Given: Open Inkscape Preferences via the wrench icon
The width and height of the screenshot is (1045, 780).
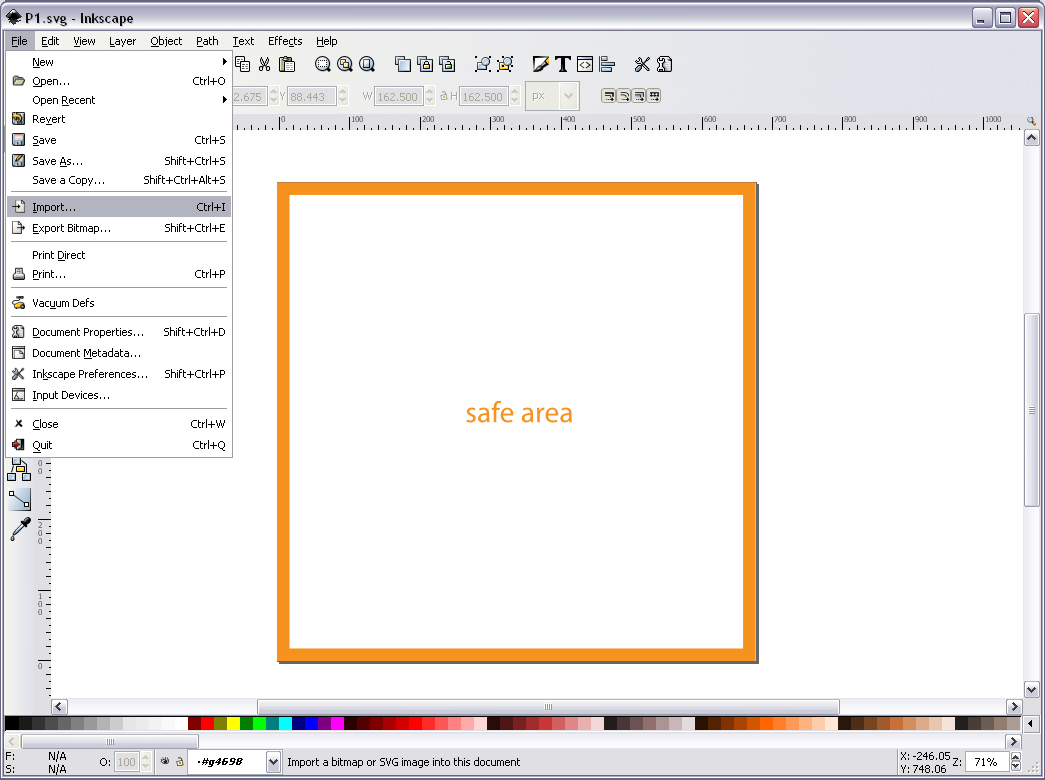Looking at the screenshot, I should 641,64.
